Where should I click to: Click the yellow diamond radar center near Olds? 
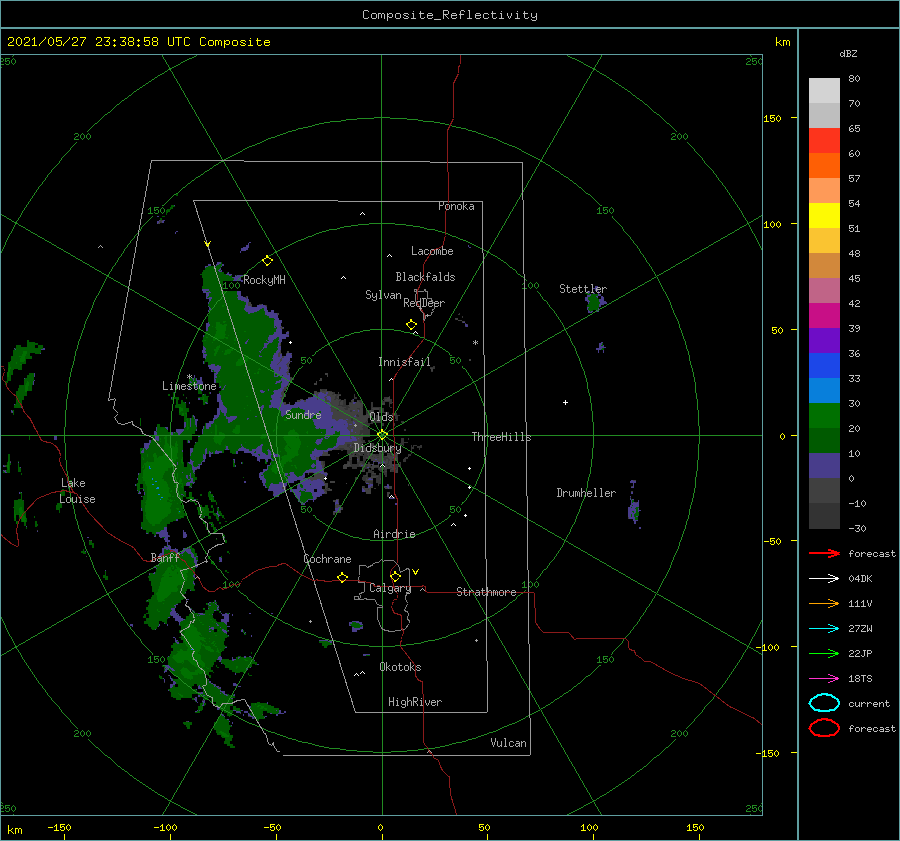coord(382,435)
